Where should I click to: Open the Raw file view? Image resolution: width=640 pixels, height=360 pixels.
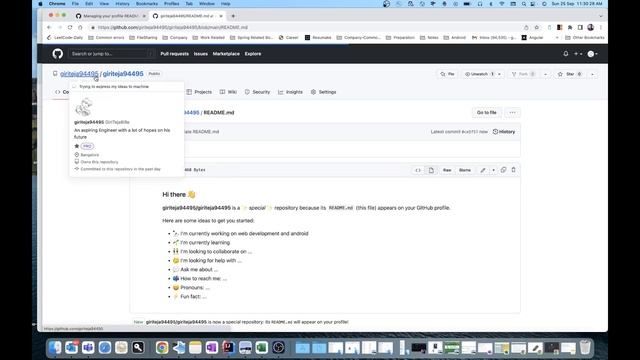coord(447,170)
